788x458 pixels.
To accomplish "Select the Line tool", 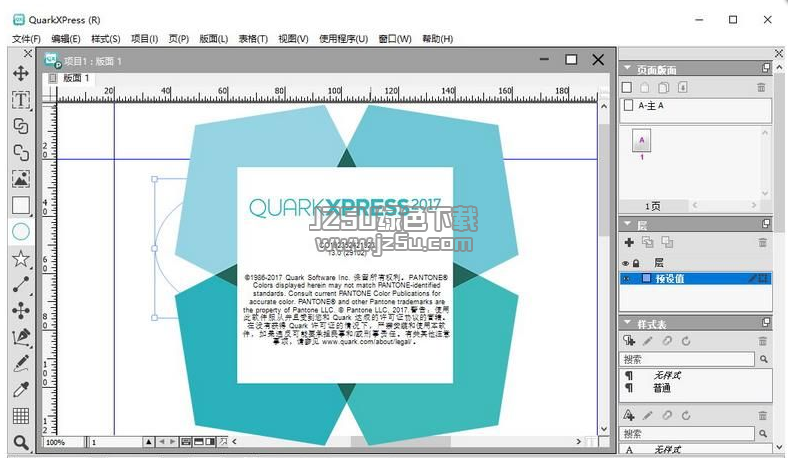I will tap(21, 285).
